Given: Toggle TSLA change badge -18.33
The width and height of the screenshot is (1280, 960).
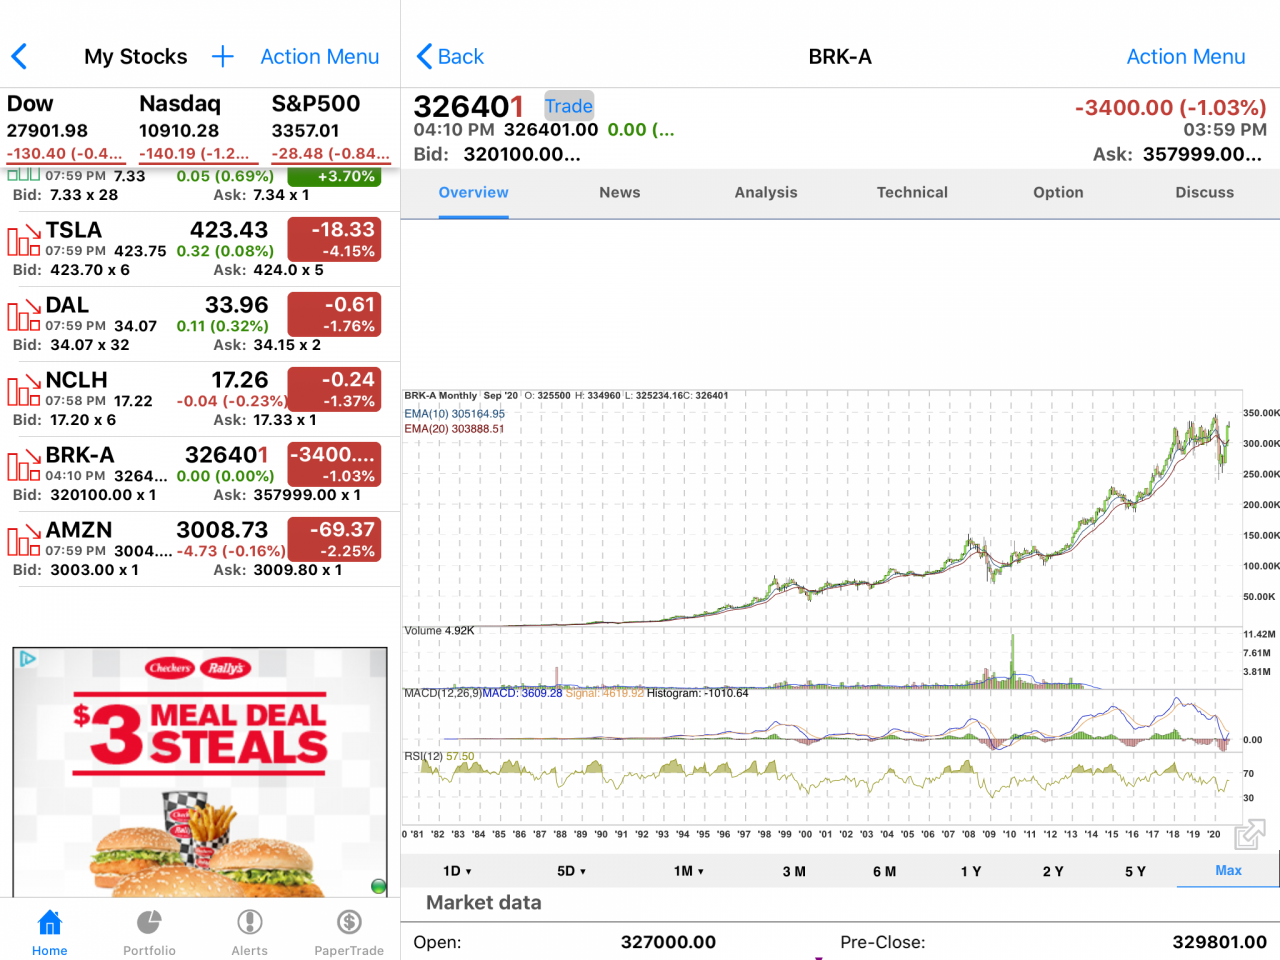Looking at the screenshot, I should (x=334, y=240).
